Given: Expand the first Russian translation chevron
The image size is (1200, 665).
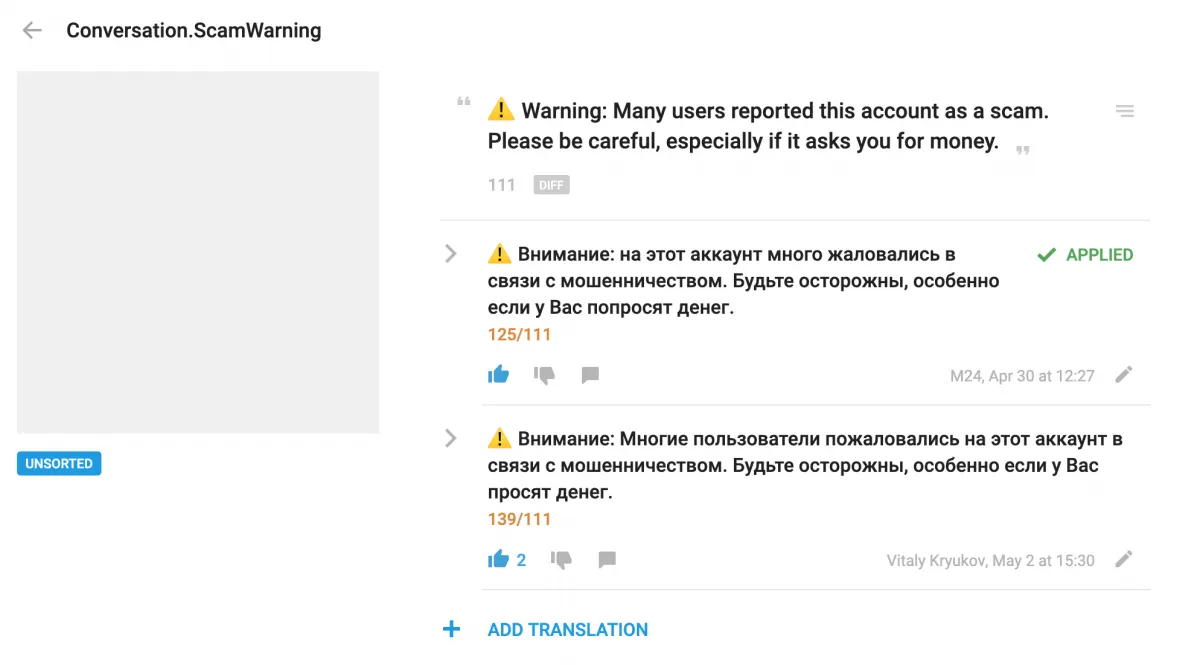Looking at the screenshot, I should (x=451, y=254).
